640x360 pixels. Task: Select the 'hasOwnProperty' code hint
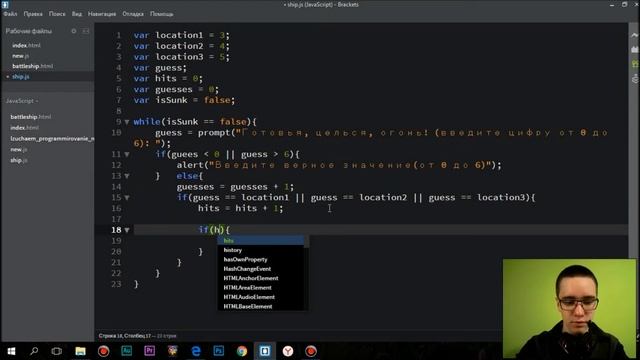click(261, 260)
